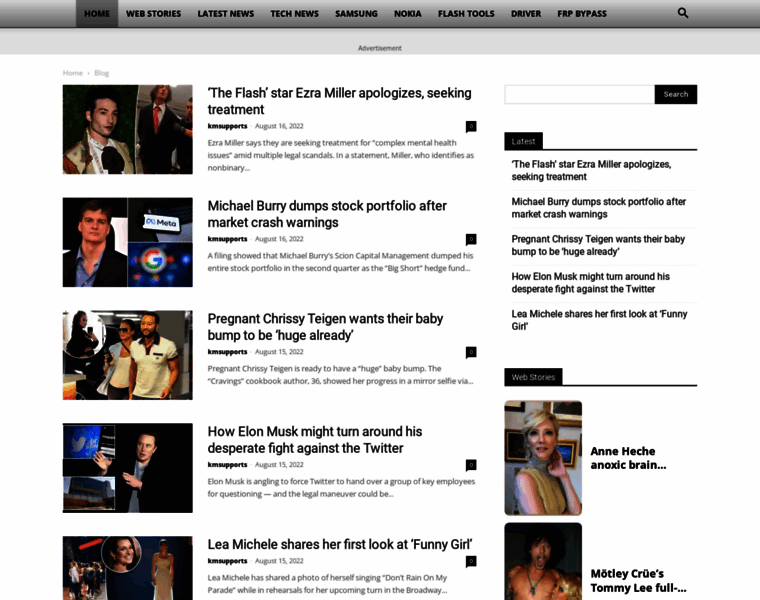The image size is (760, 600).
Task: Open main headline Pregnant Chrissy Teigen baby bump
Action: 325,327
